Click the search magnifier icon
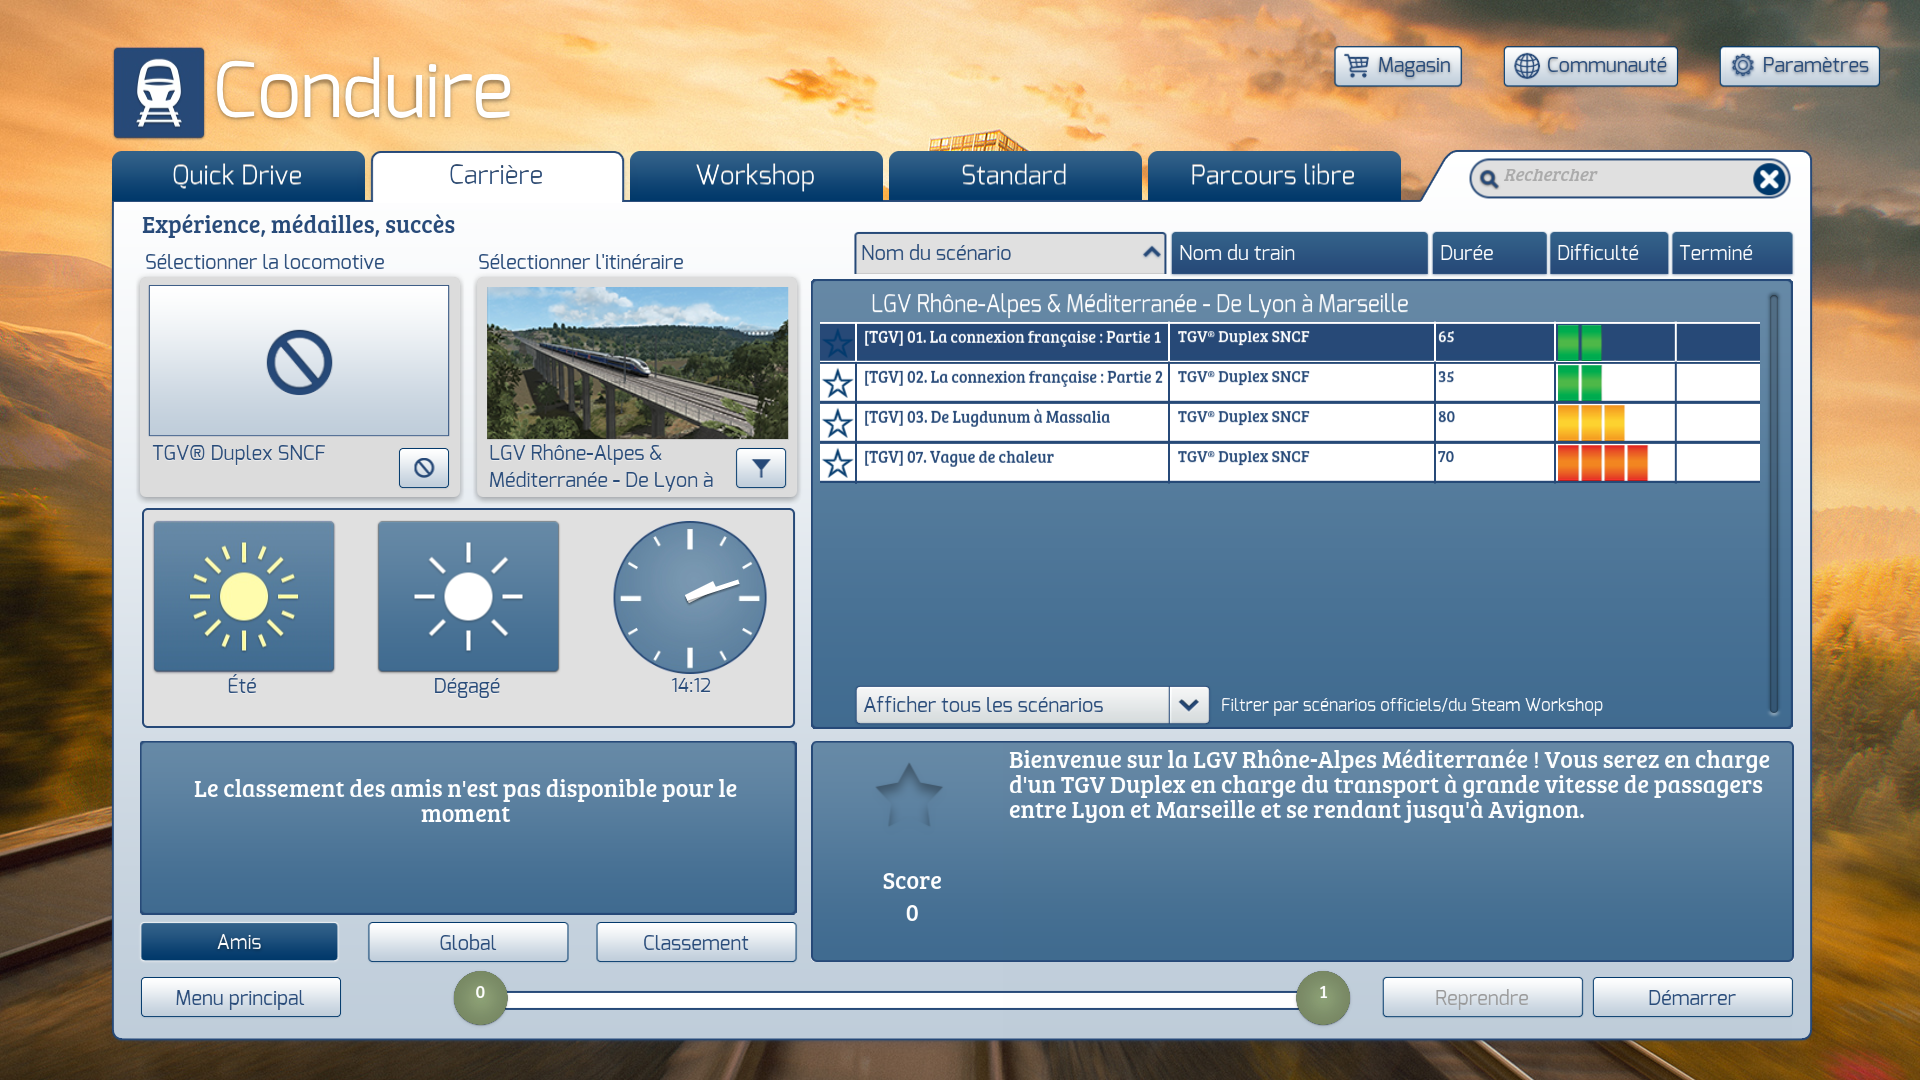The image size is (1920, 1080). 1488,179
